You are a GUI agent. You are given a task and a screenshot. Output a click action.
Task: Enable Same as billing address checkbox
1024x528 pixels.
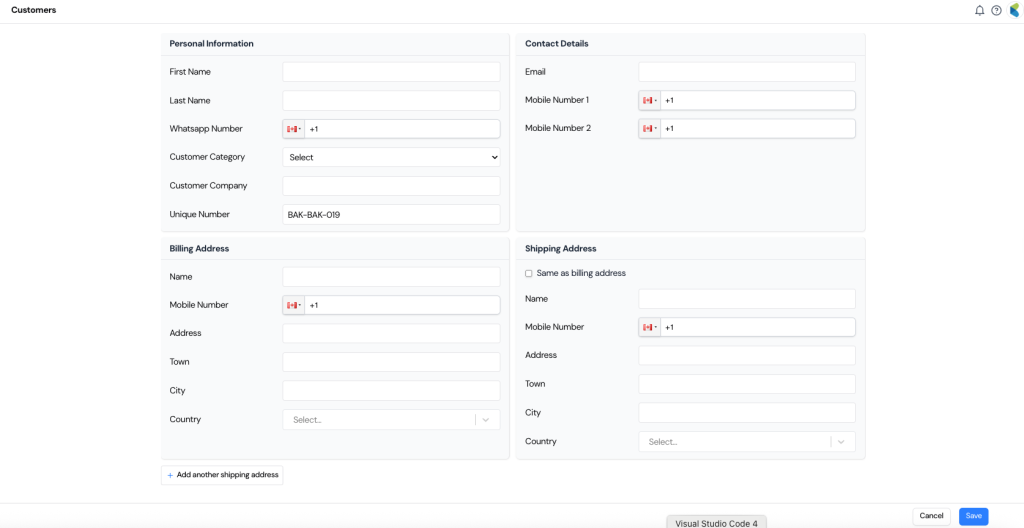click(x=529, y=273)
